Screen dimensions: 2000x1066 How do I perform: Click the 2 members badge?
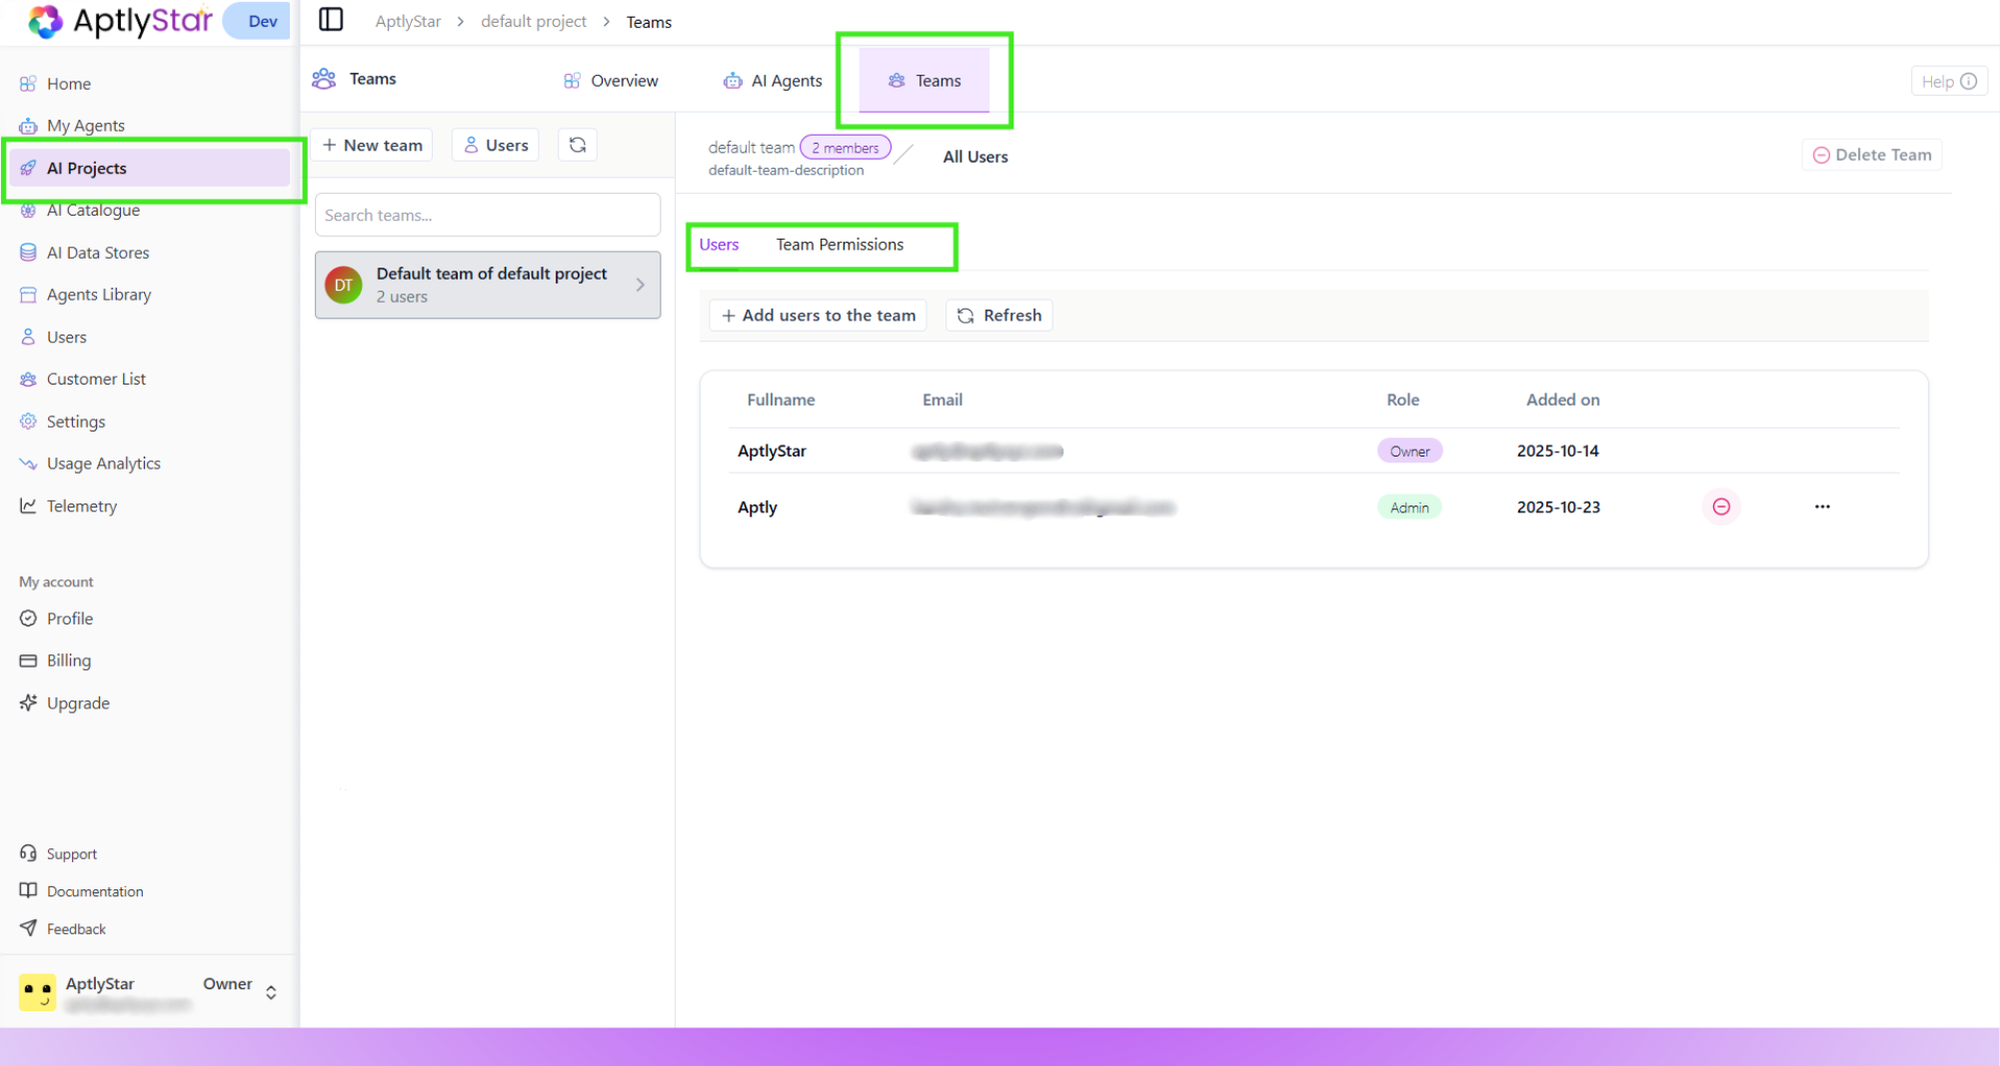pos(845,148)
